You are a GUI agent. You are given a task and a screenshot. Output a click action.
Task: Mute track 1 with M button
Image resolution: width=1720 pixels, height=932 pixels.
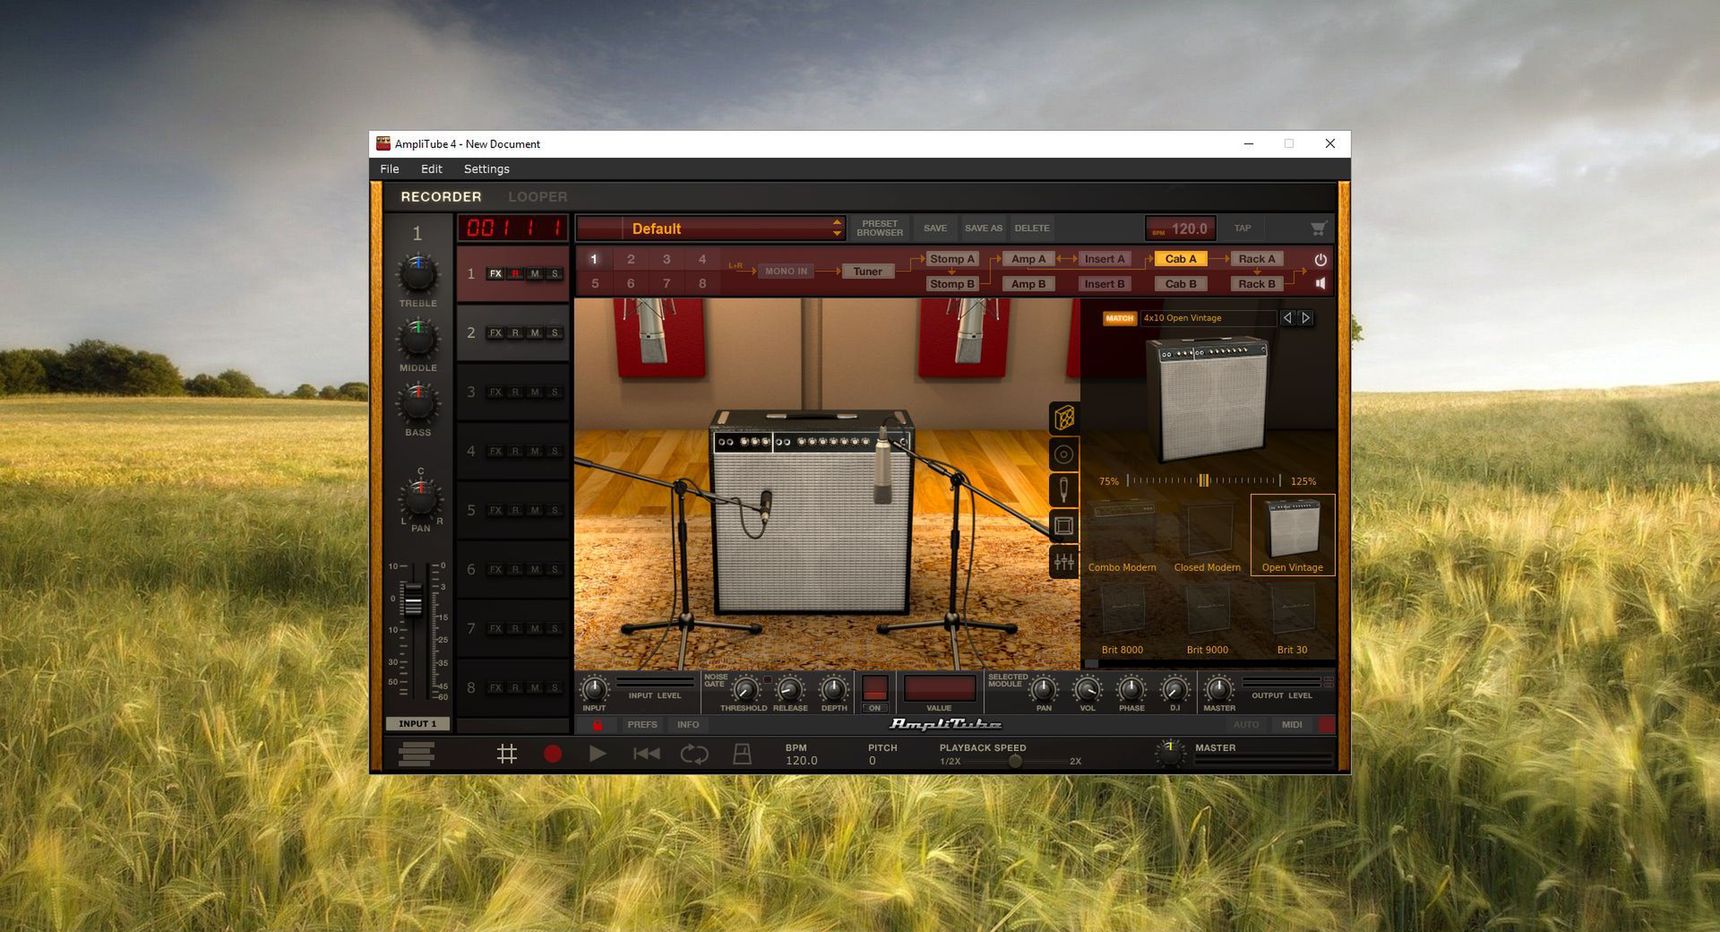coord(535,274)
